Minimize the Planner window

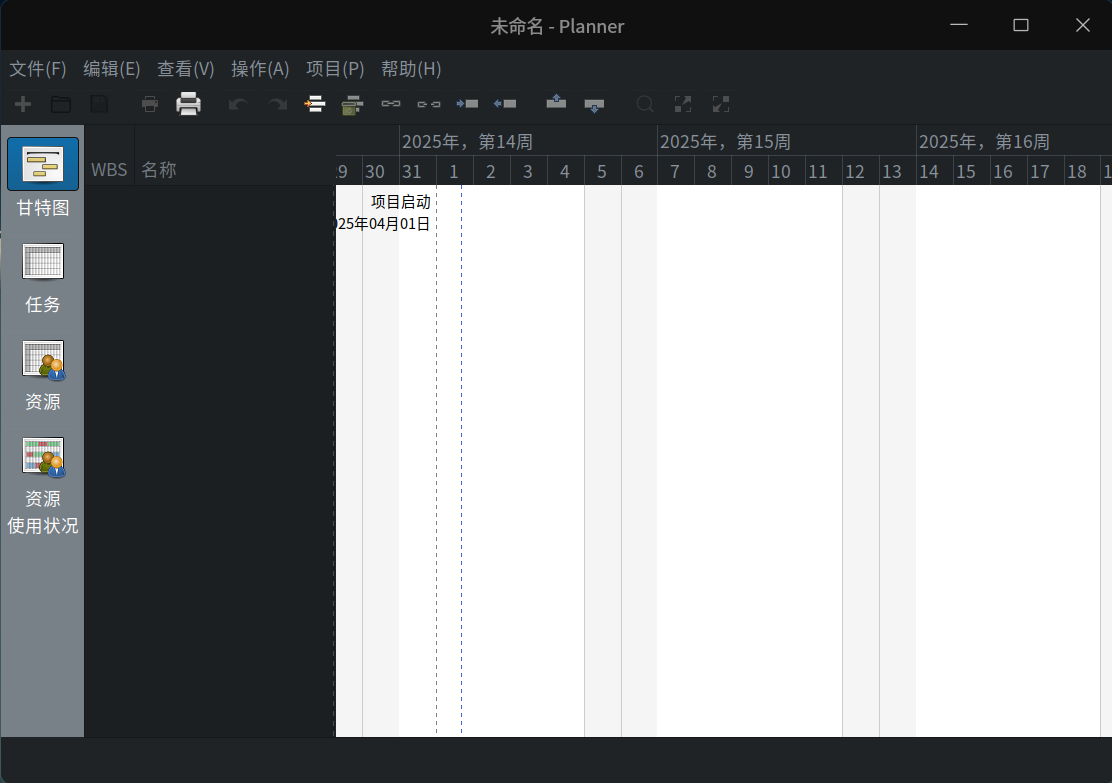click(x=959, y=25)
